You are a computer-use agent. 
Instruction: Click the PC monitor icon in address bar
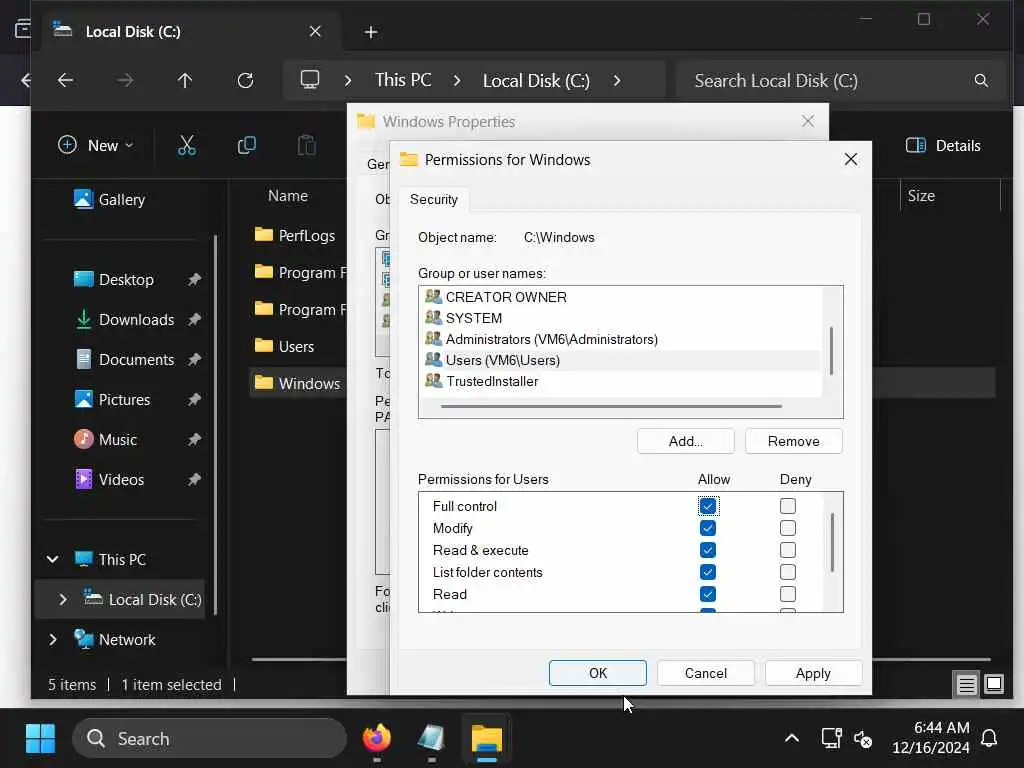(310, 80)
